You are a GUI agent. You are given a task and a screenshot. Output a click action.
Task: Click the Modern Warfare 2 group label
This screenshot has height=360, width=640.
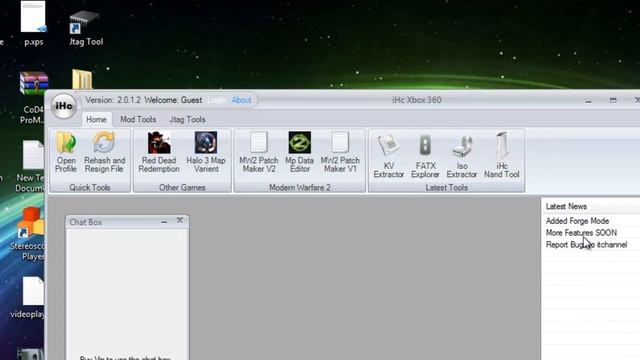coord(300,188)
